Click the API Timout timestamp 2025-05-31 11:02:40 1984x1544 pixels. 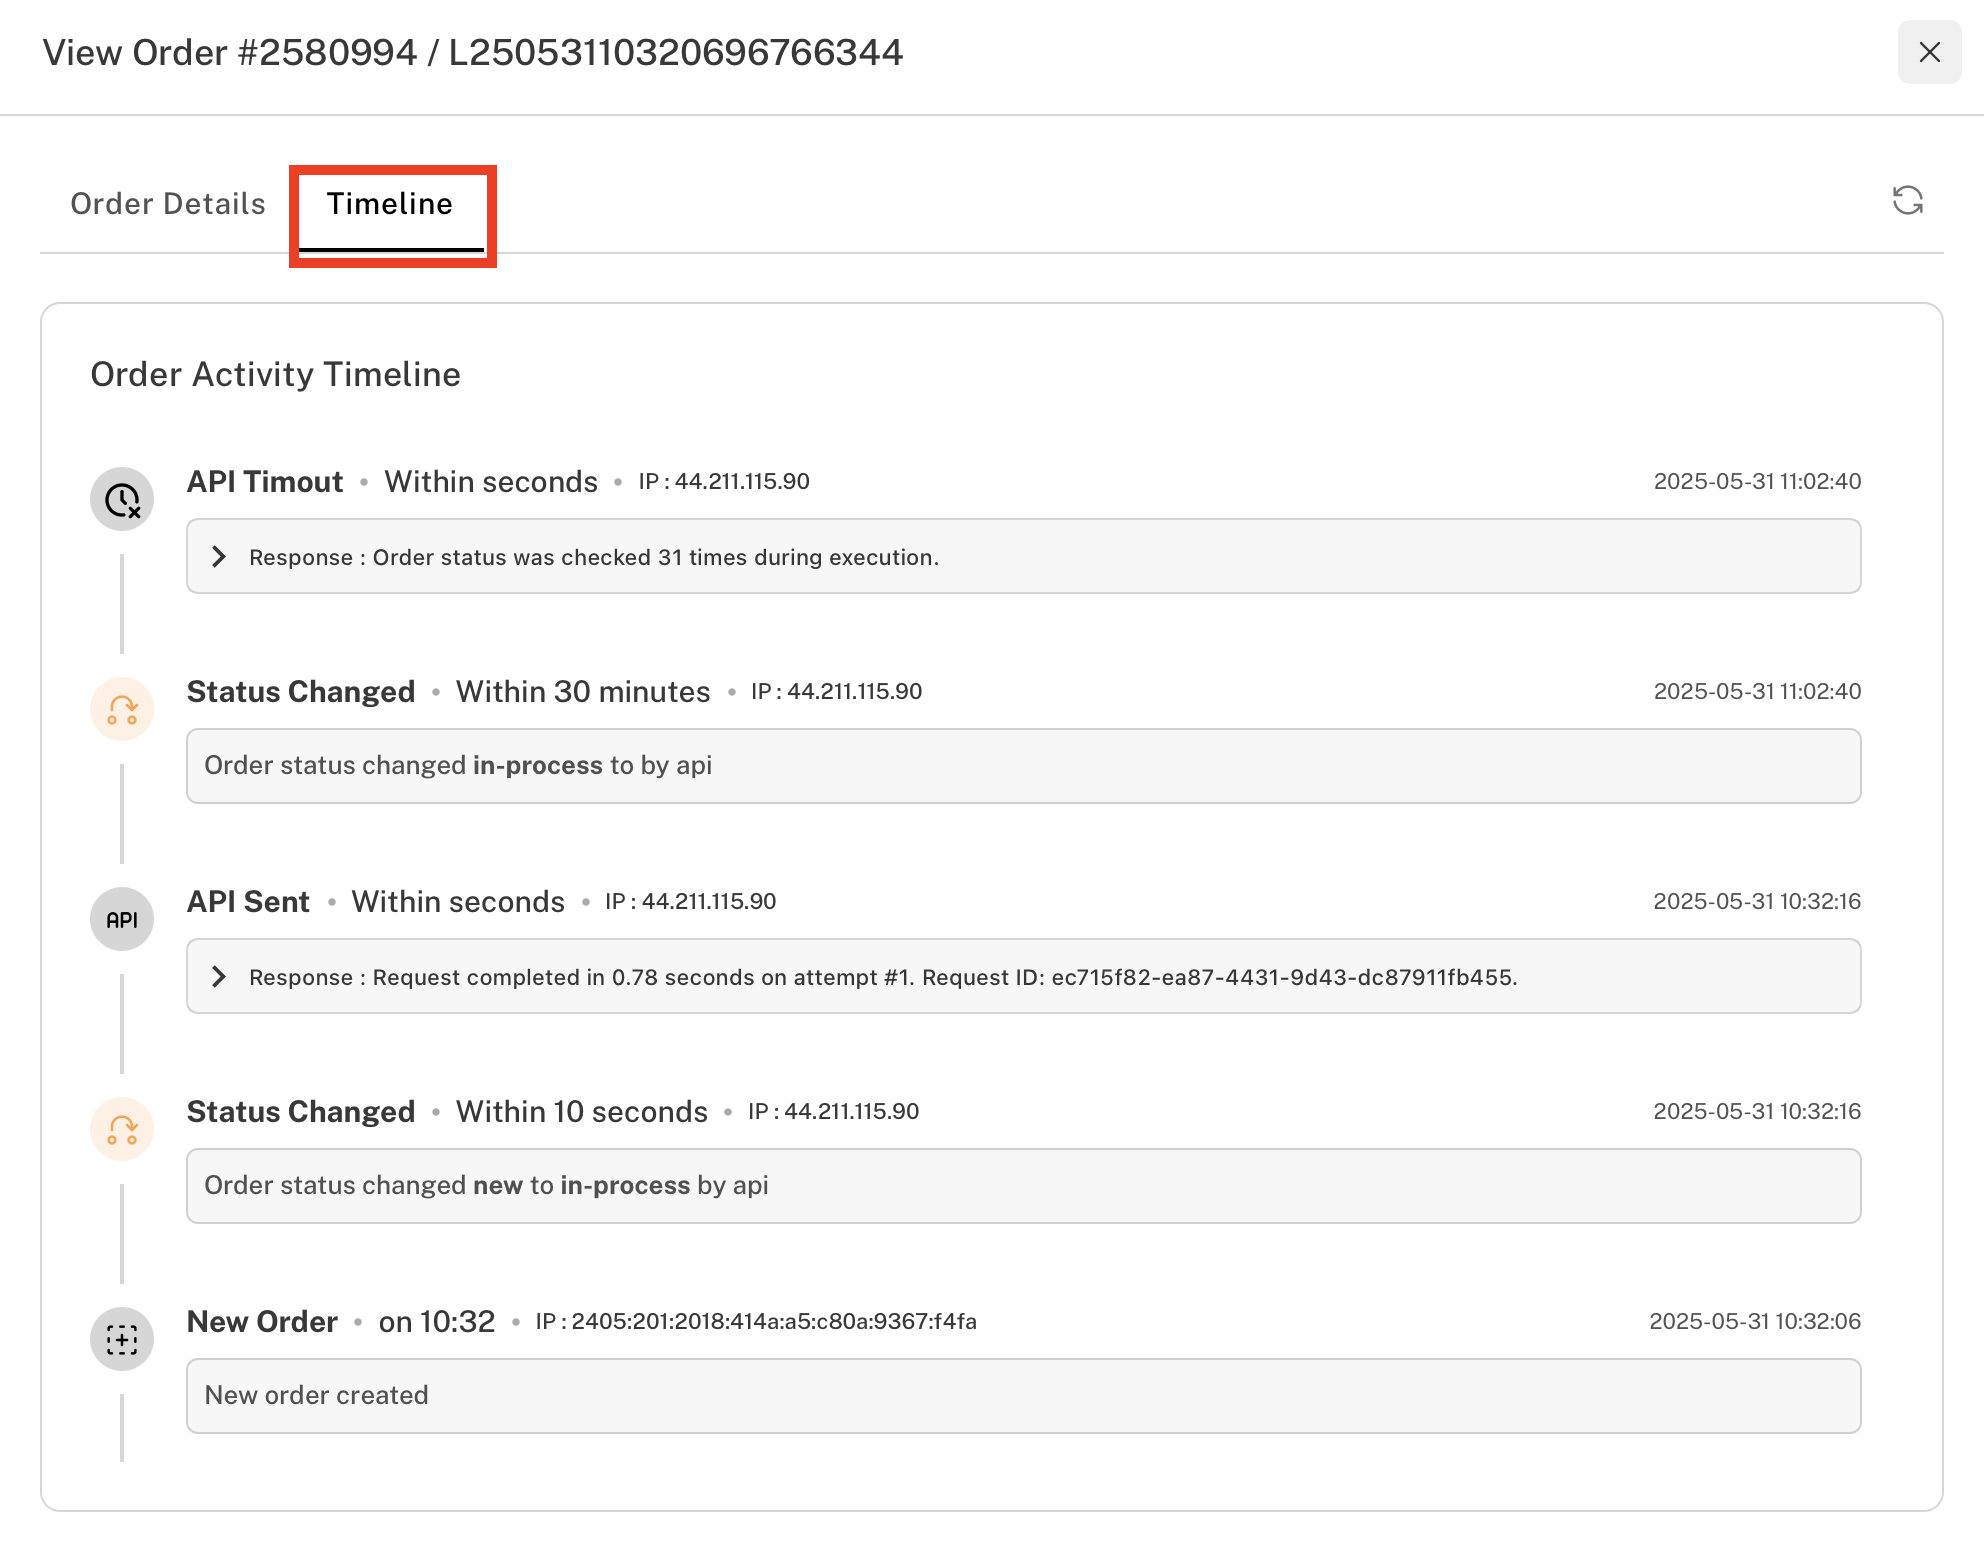1757,482
